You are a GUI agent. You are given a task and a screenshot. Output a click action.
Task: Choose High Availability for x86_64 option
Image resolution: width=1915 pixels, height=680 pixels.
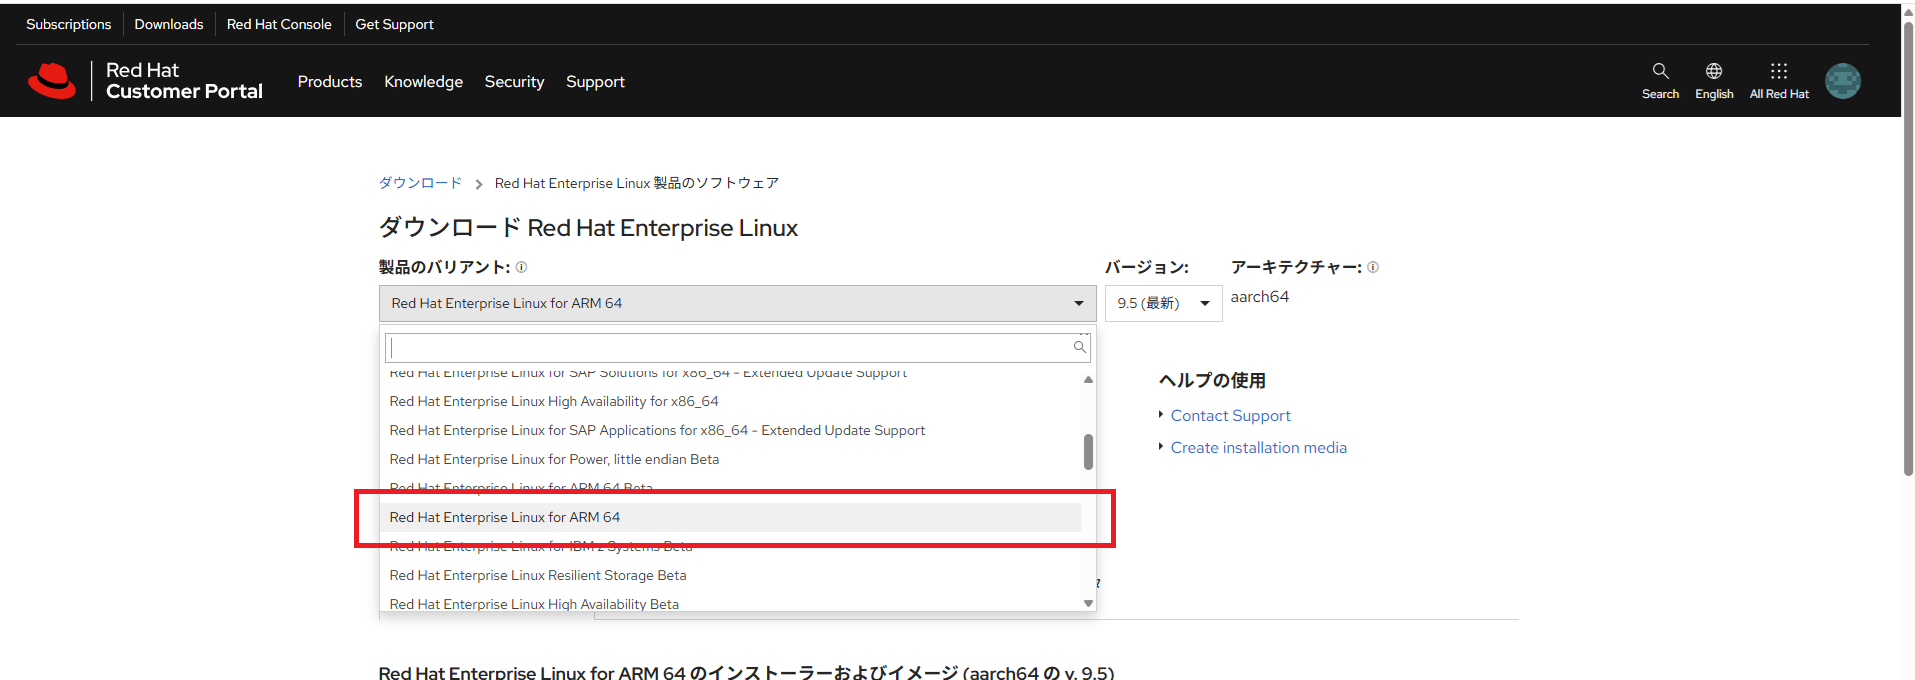[x=553, y=401]
